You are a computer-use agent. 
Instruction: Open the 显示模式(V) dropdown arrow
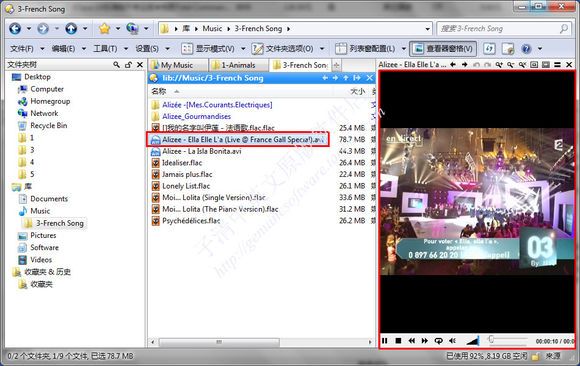[243, 48]
